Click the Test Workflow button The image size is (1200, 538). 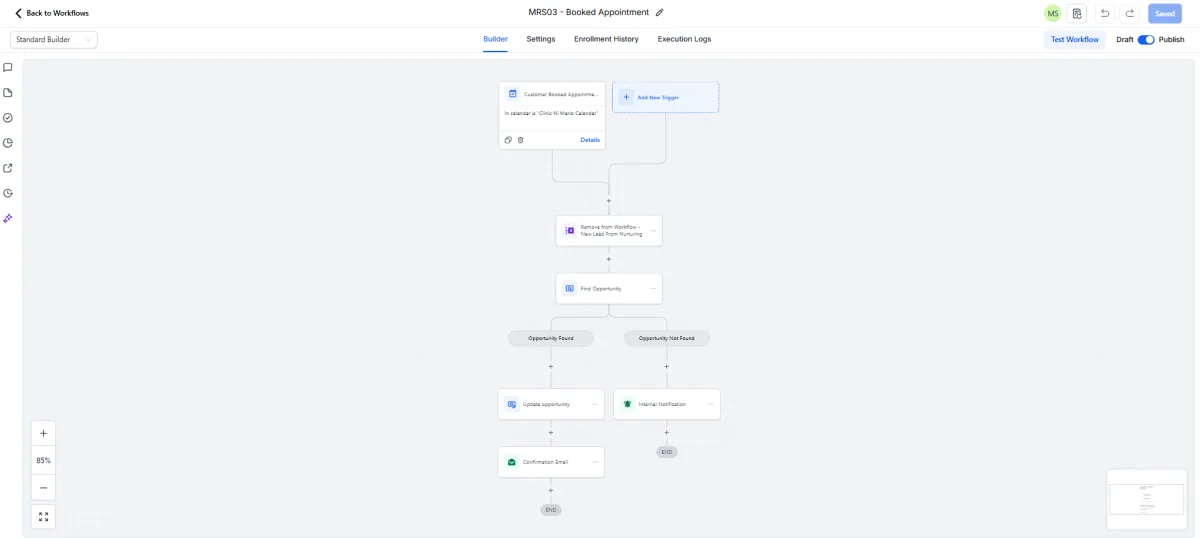point(1074,40)
